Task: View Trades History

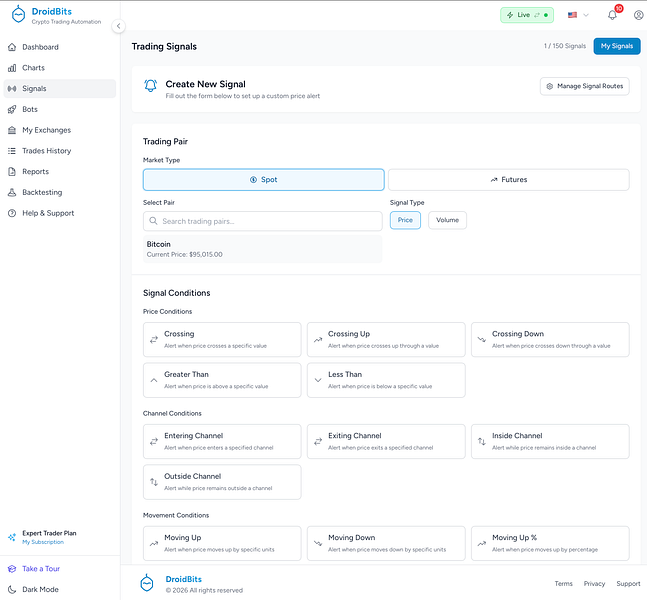Action: click(x=60, y=151)
